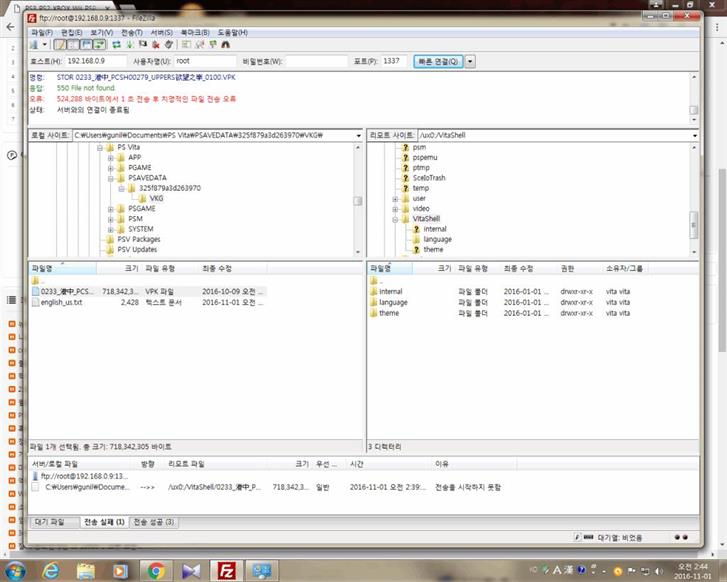Click the binoculars file search icon
The height and width of the screenshot is (582, 727).
[x=226, y=45]
